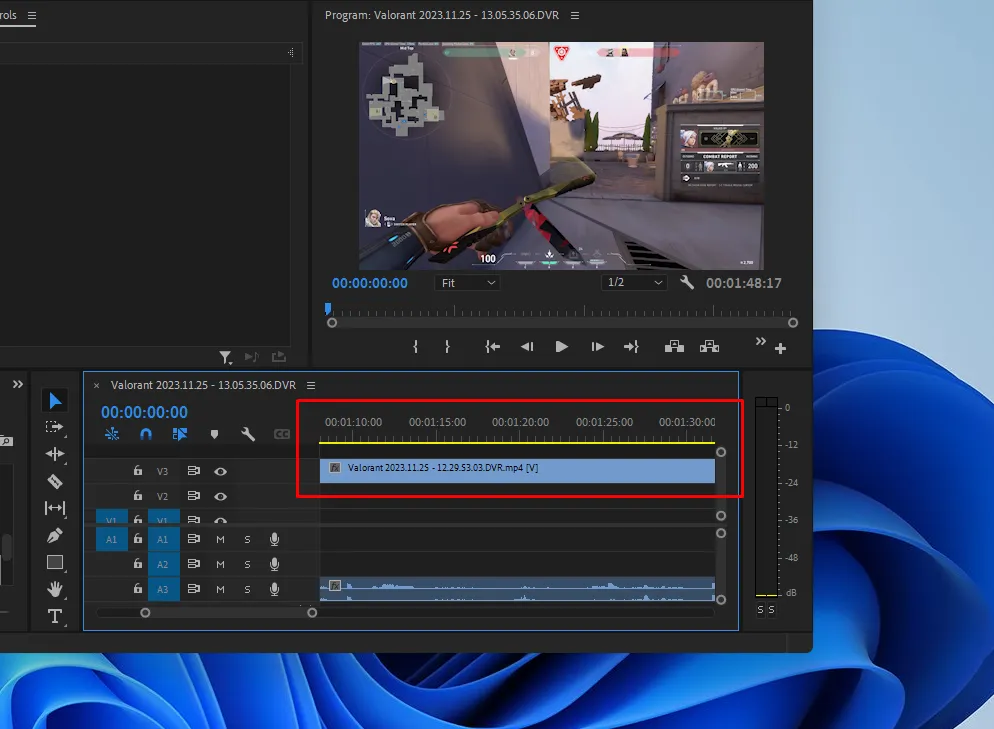Select the Track Select Forward tool
The height and width of the screenshot is (729, 994).
(x=55, y=427)
